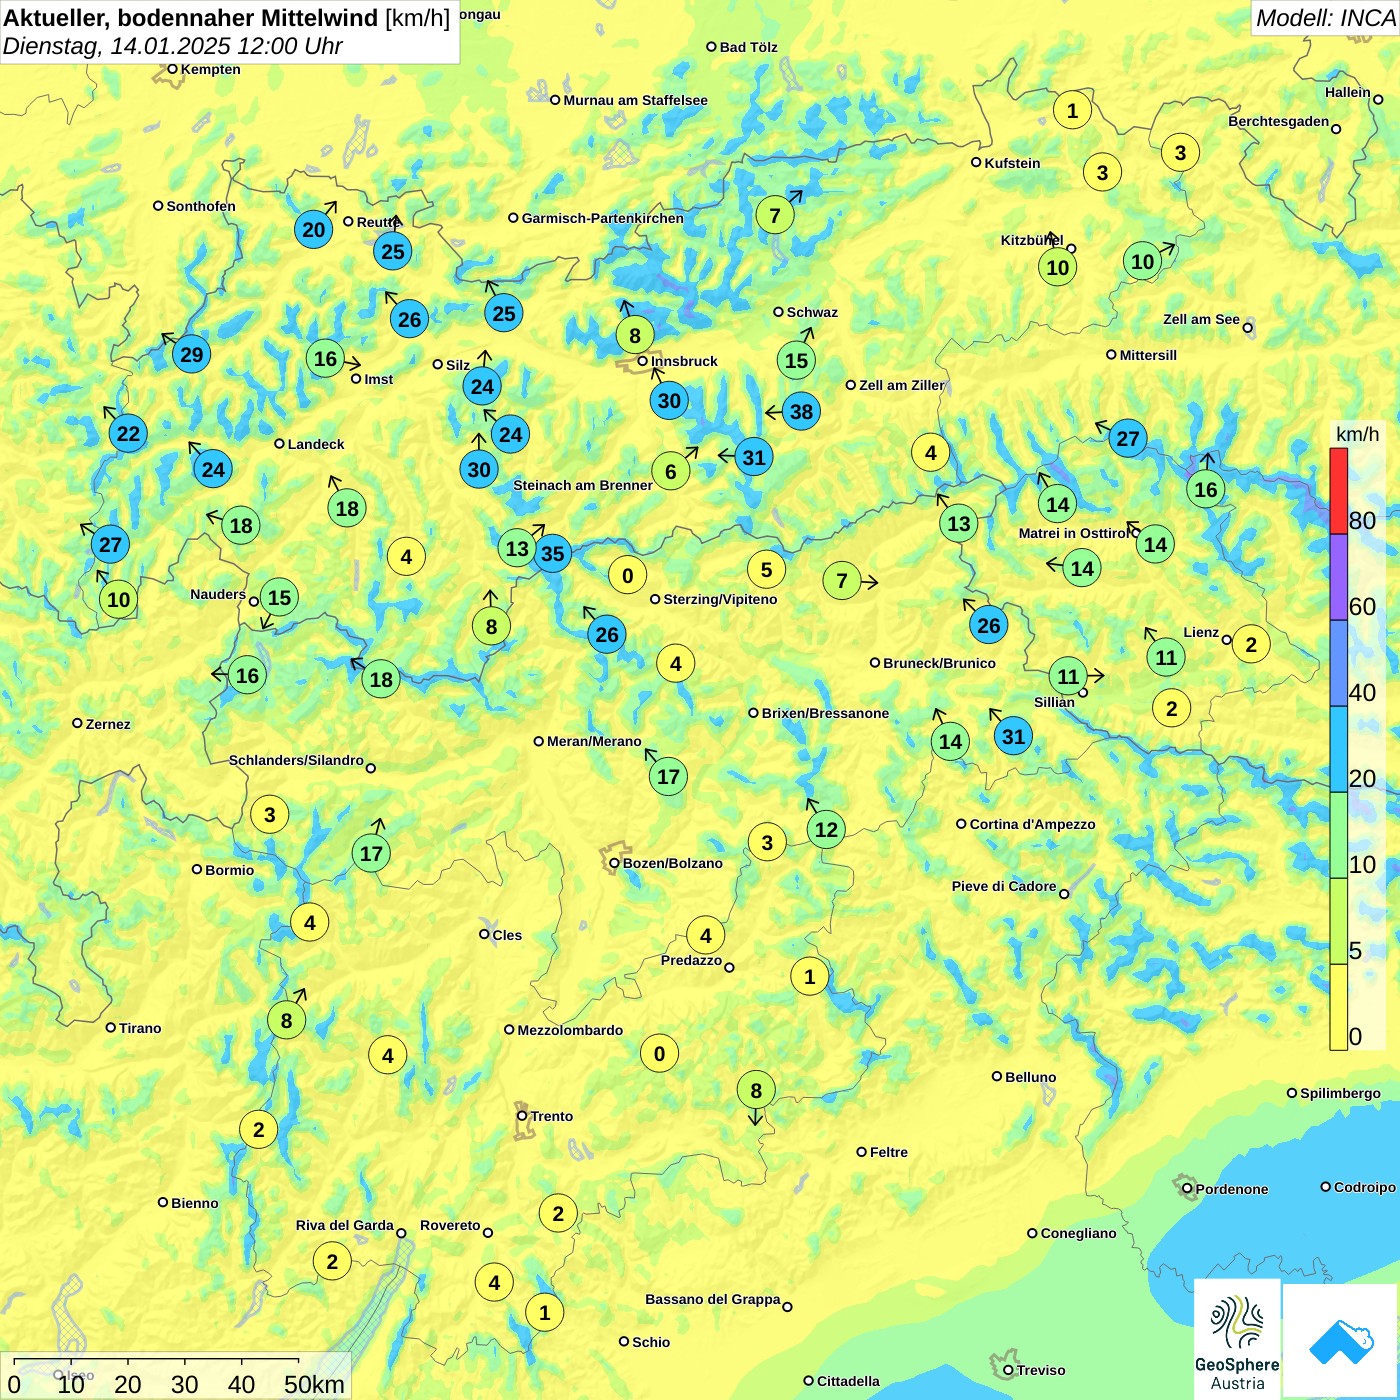Click the Steinach am Brenner label

[582, 485]
